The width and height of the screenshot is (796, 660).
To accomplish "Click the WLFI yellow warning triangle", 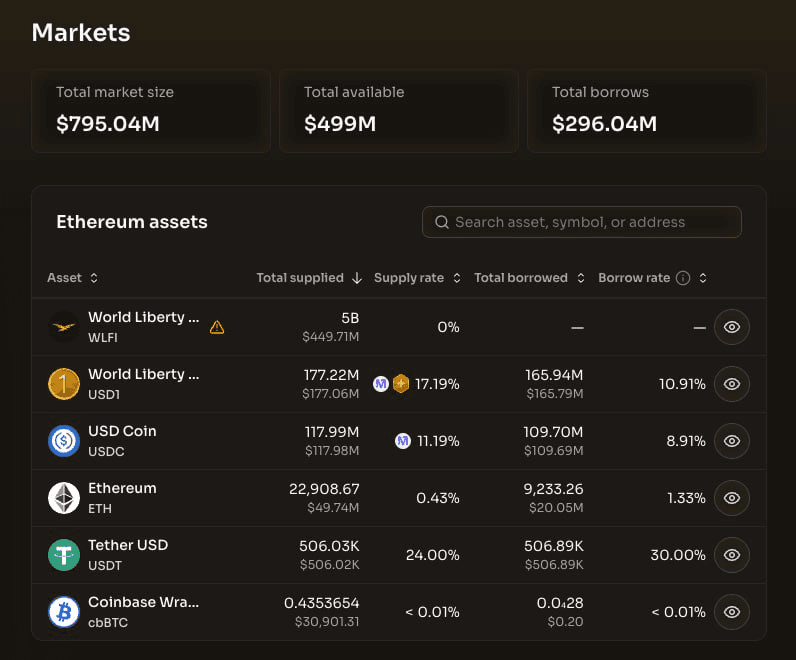I will click(217, 327).
